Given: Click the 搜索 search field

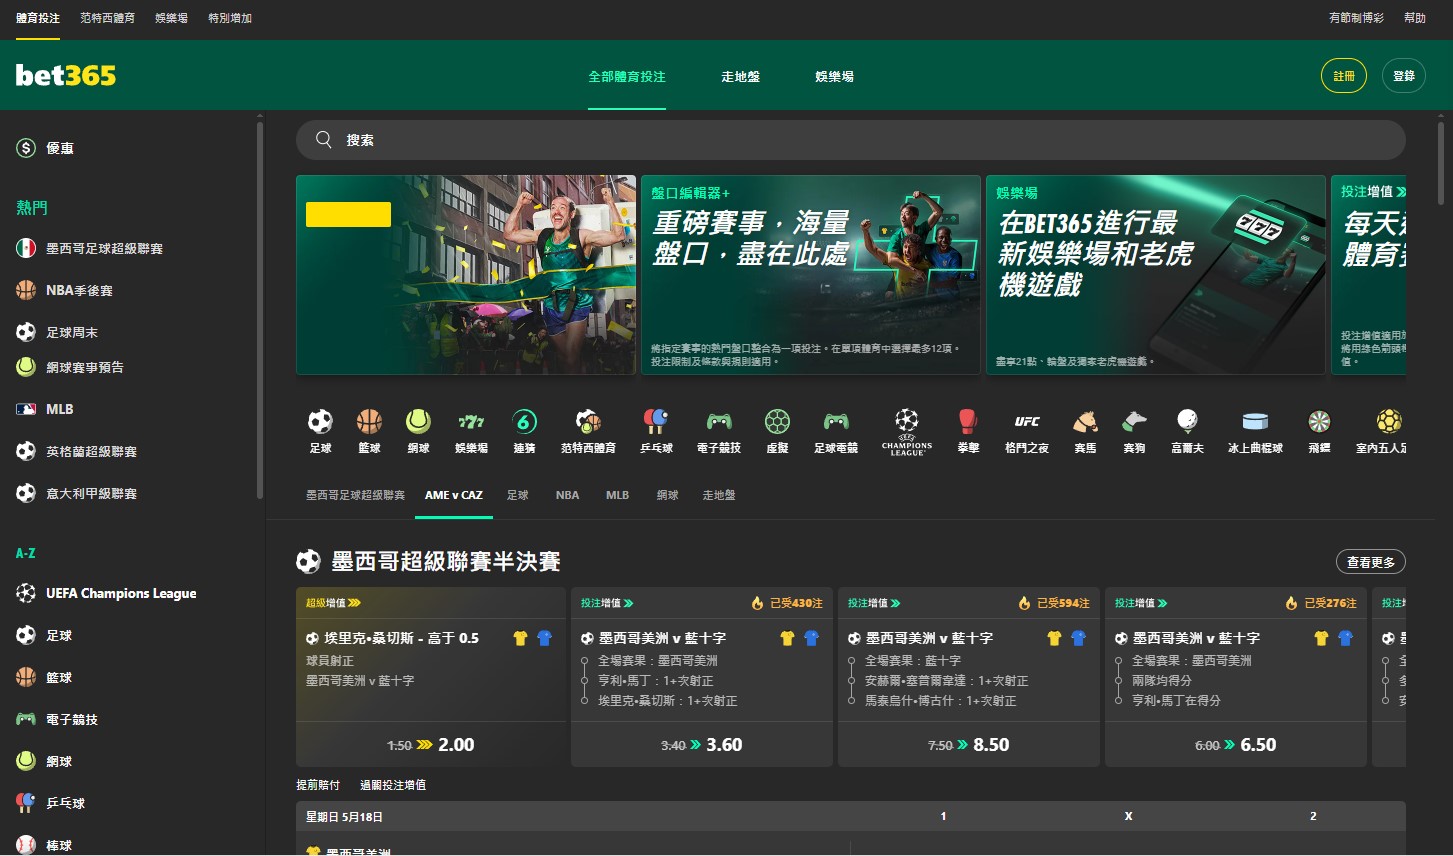Looking at the screenshot, I should (x=851, y=140).
